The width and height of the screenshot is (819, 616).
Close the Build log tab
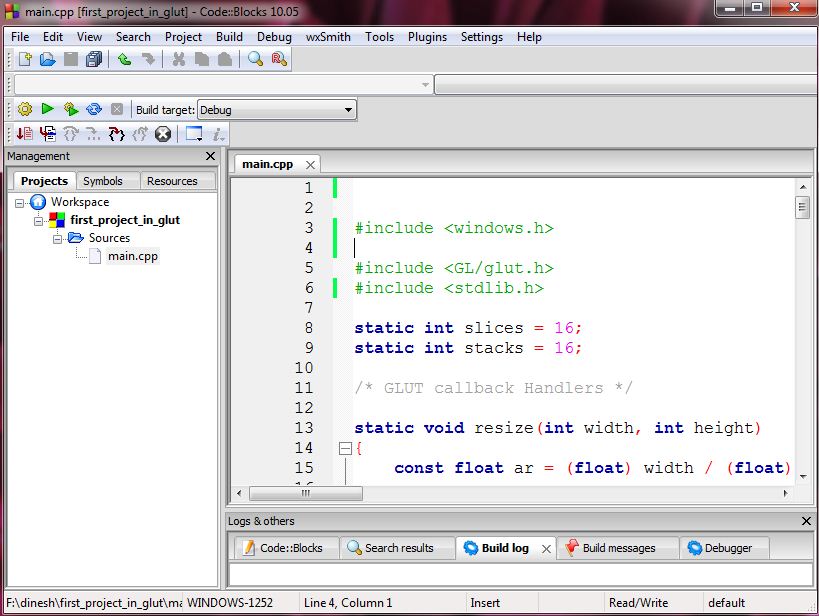[x=546, y=549]
